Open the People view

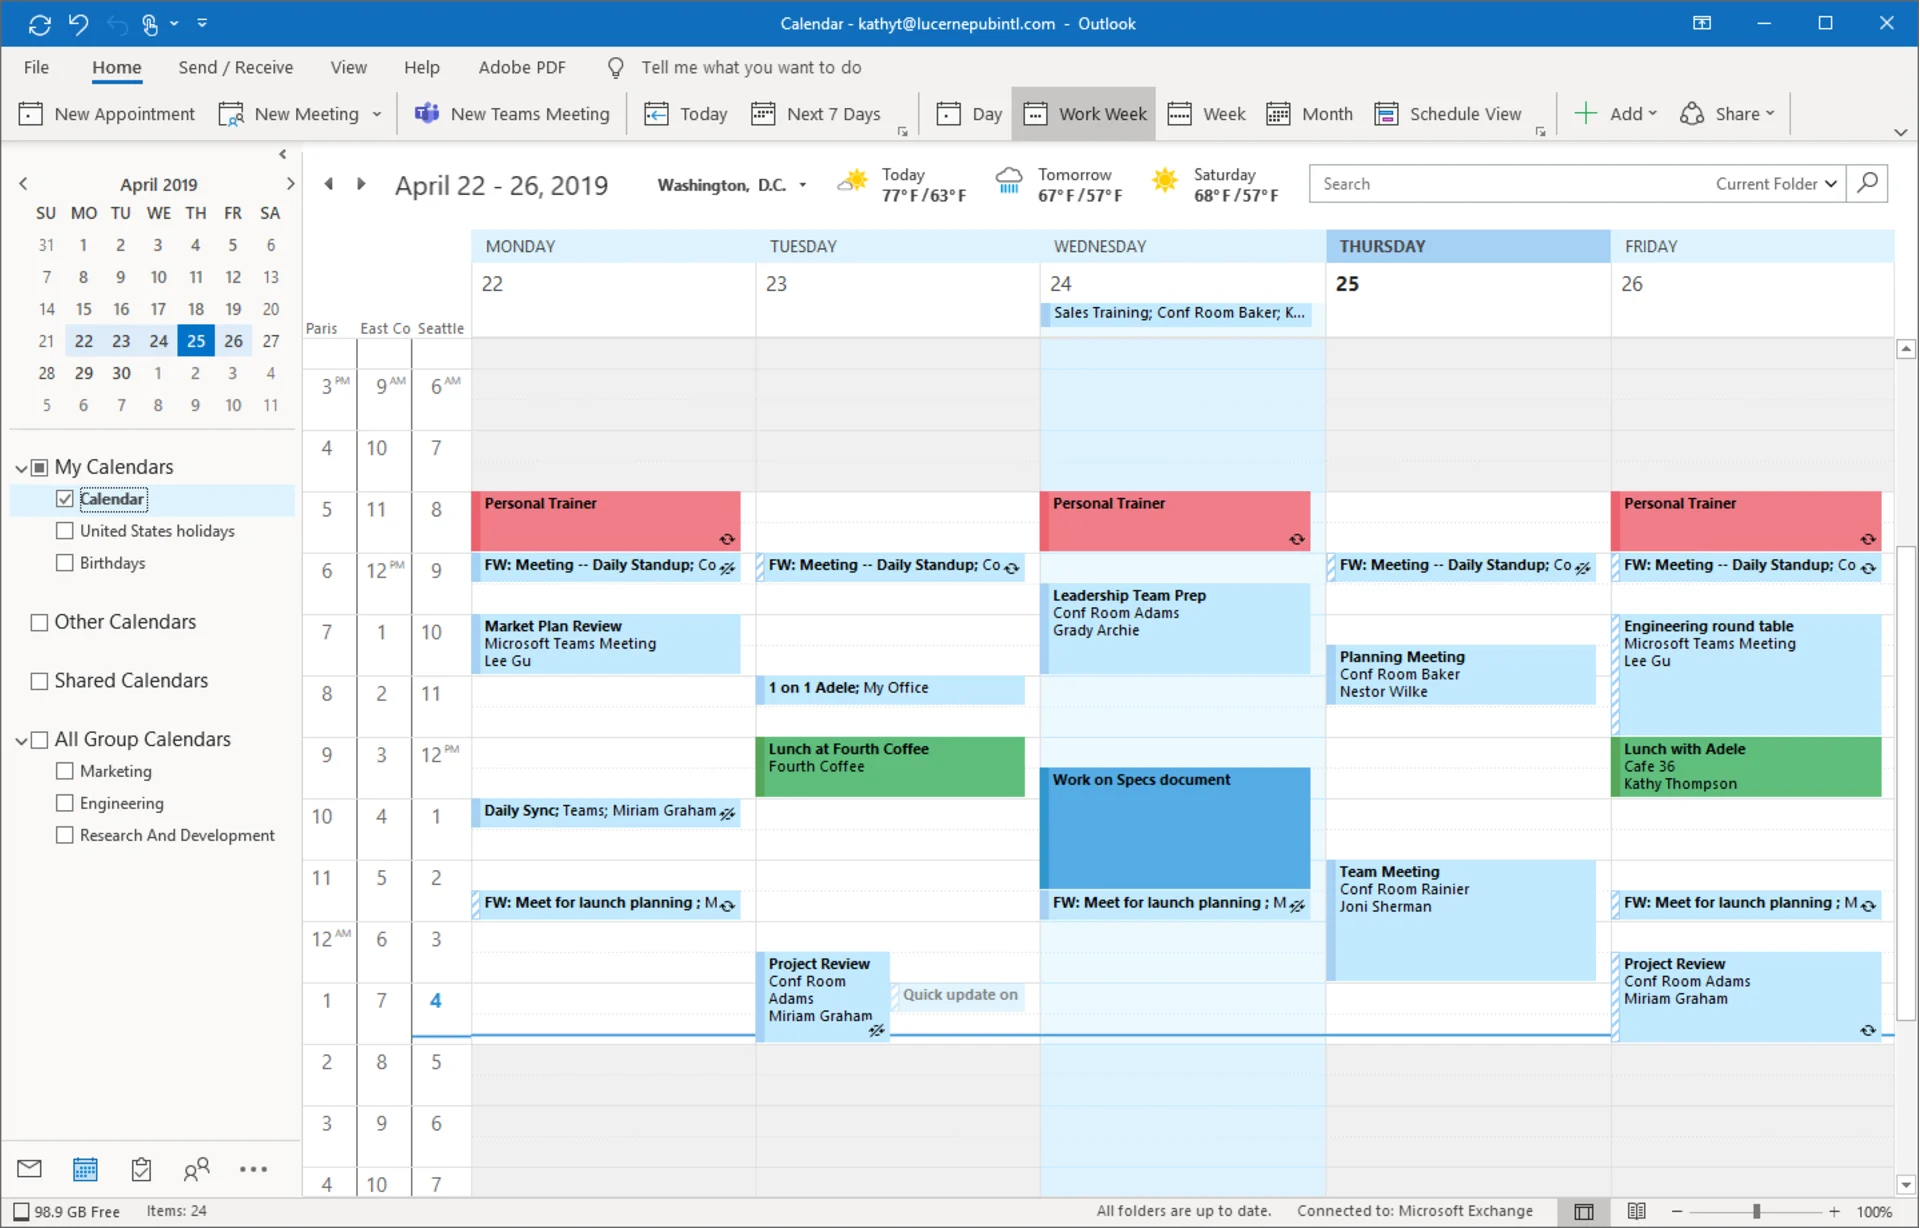[196, 1168]
